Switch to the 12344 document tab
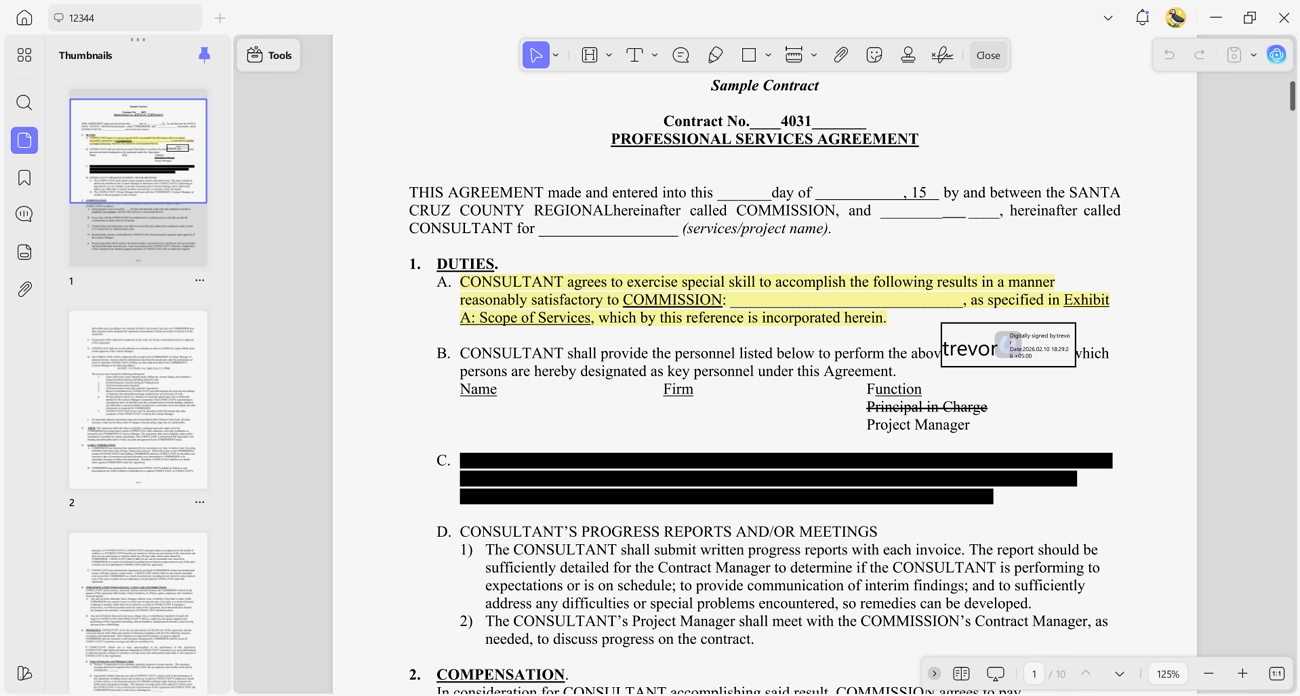 [125, 18]
